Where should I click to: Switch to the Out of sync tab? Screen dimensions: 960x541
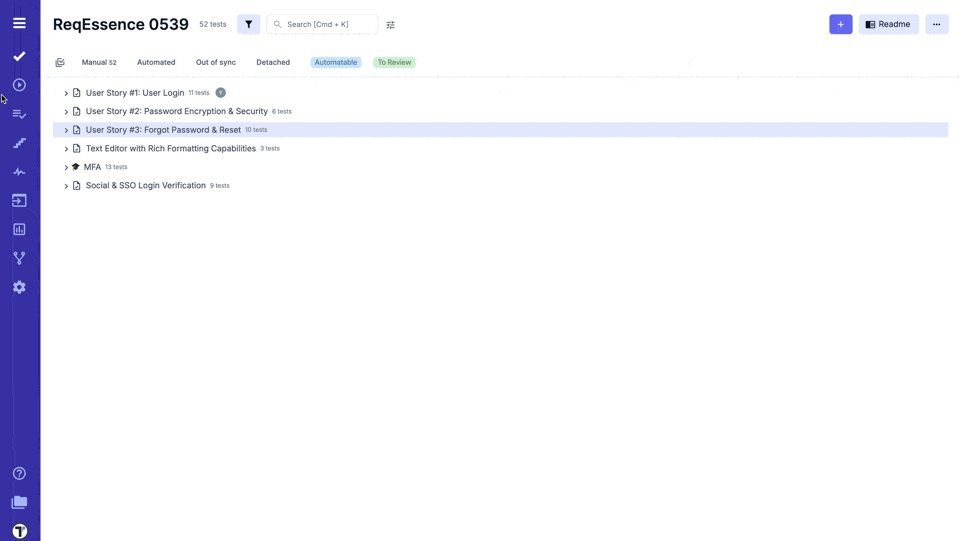(x=216, y=62)
